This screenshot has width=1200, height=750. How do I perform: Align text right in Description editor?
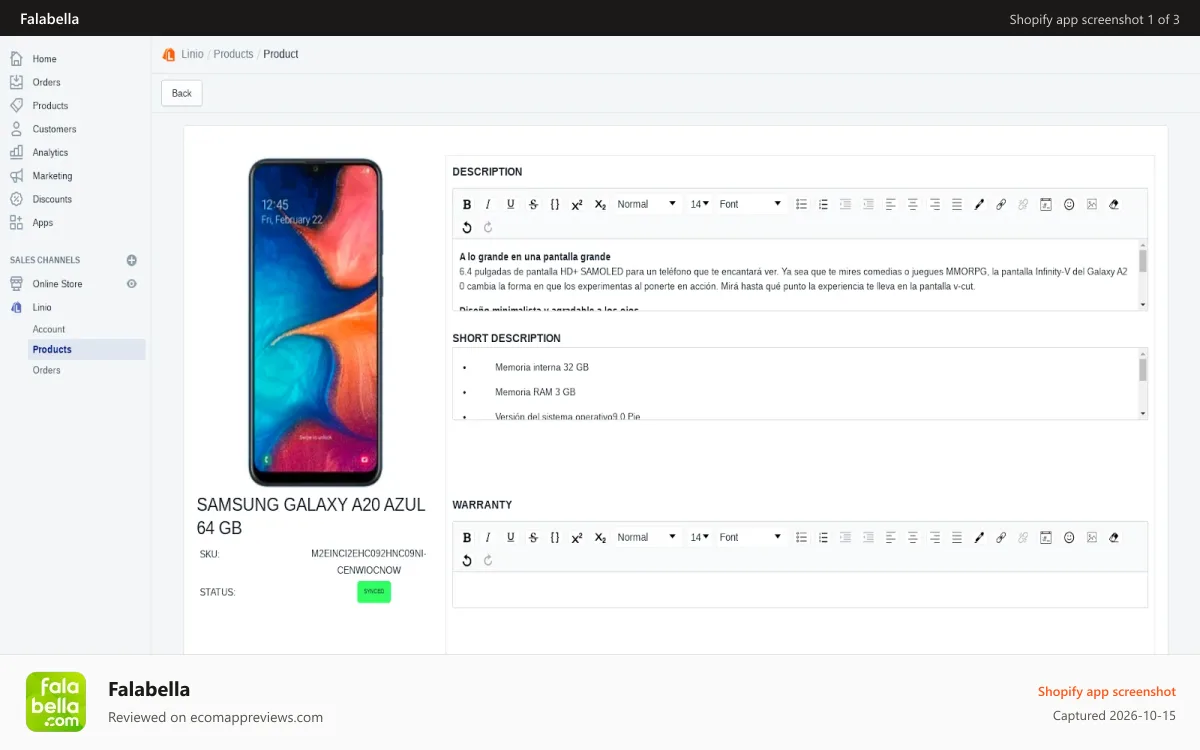click(x=935, y=204)
